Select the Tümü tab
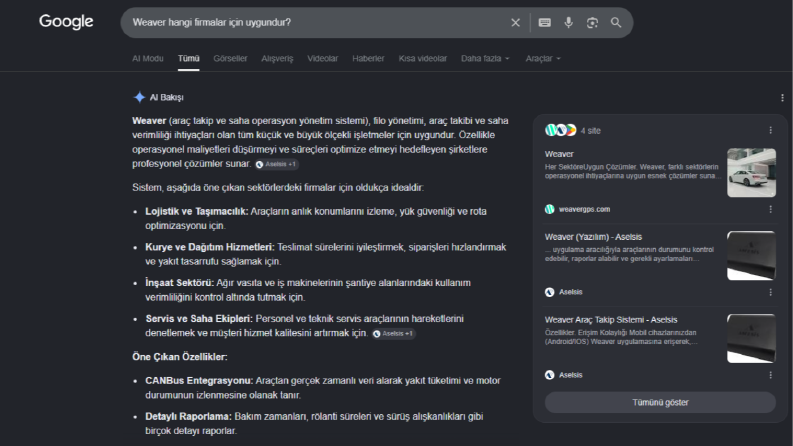 point(189,59)
